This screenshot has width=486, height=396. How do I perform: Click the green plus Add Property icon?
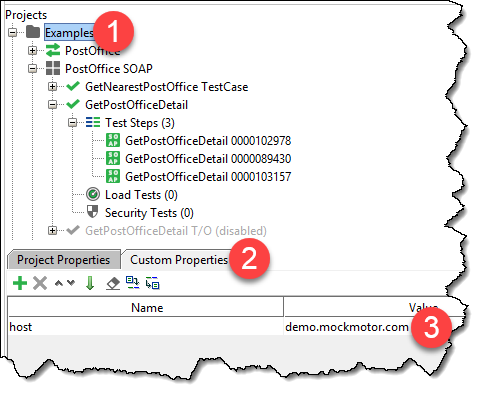pyautogui.click(x=20, y=283)
